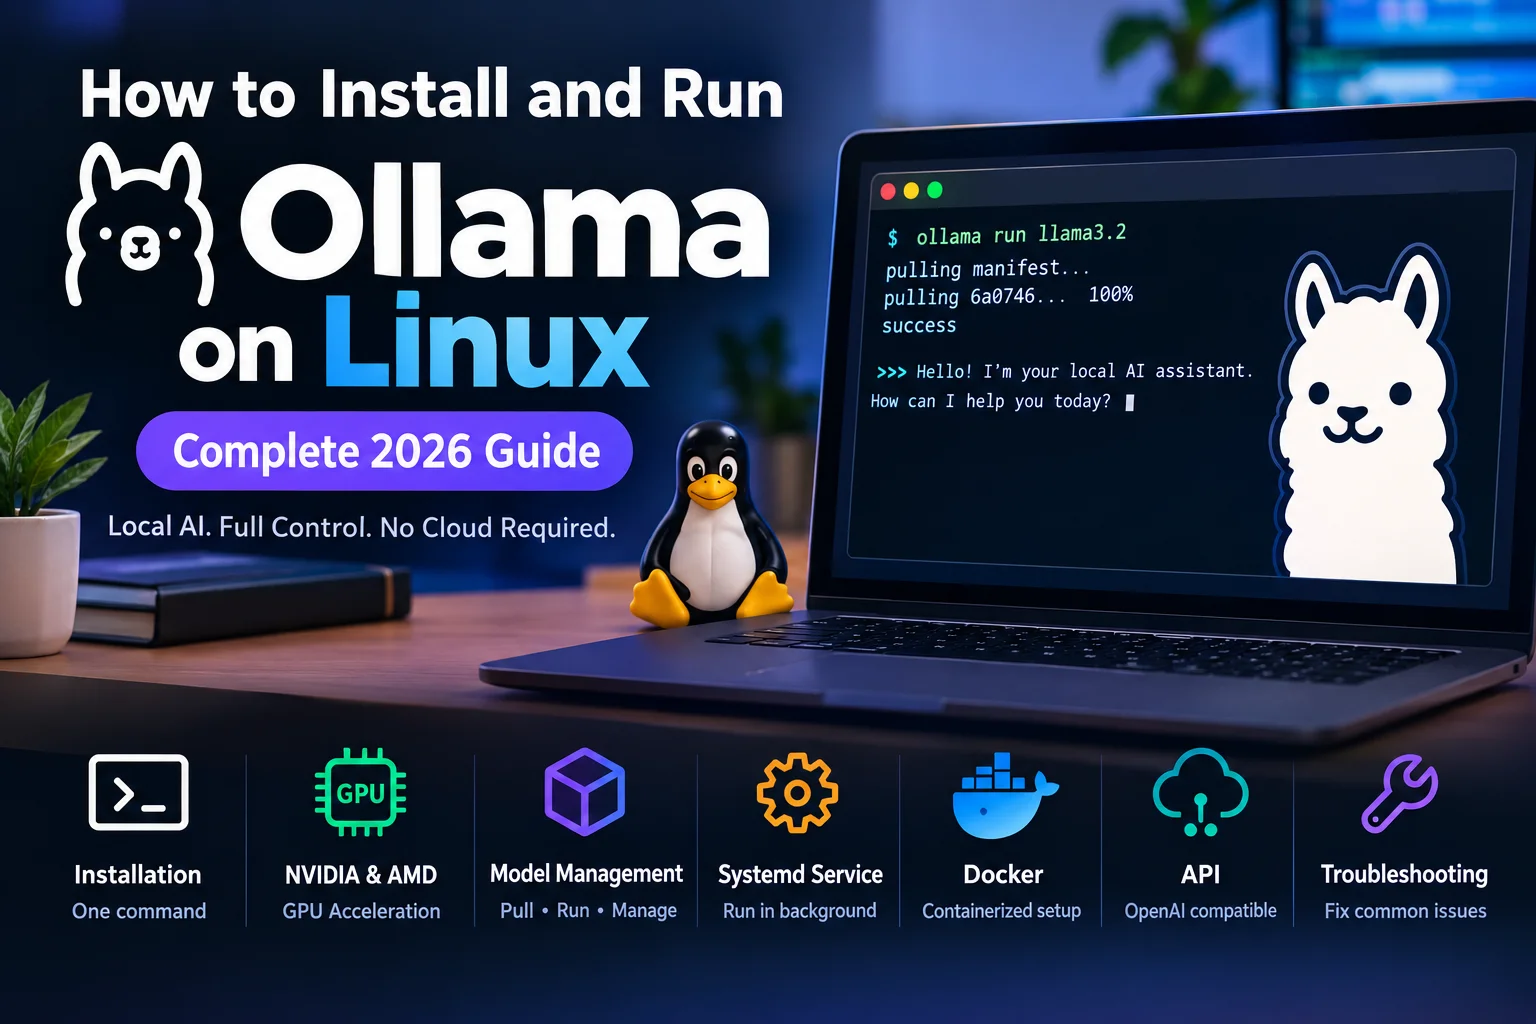Click the white llama mascot in the terminal

click(1368, 416)
